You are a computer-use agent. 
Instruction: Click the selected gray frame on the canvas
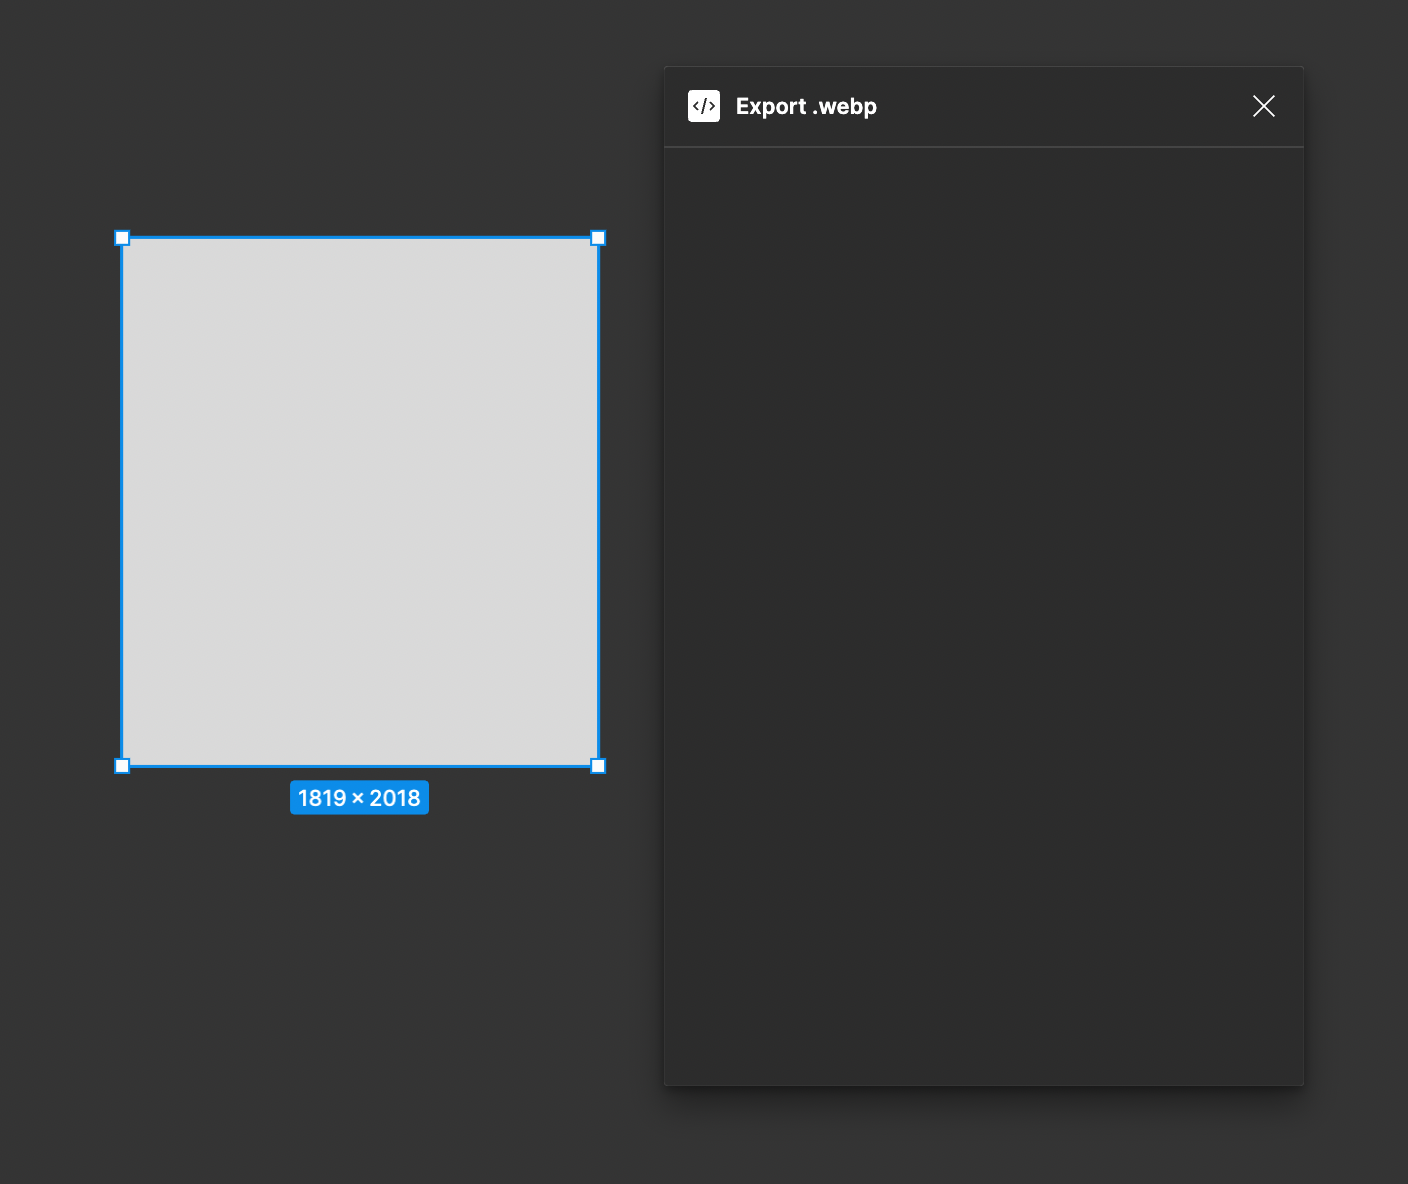(359, 500)
